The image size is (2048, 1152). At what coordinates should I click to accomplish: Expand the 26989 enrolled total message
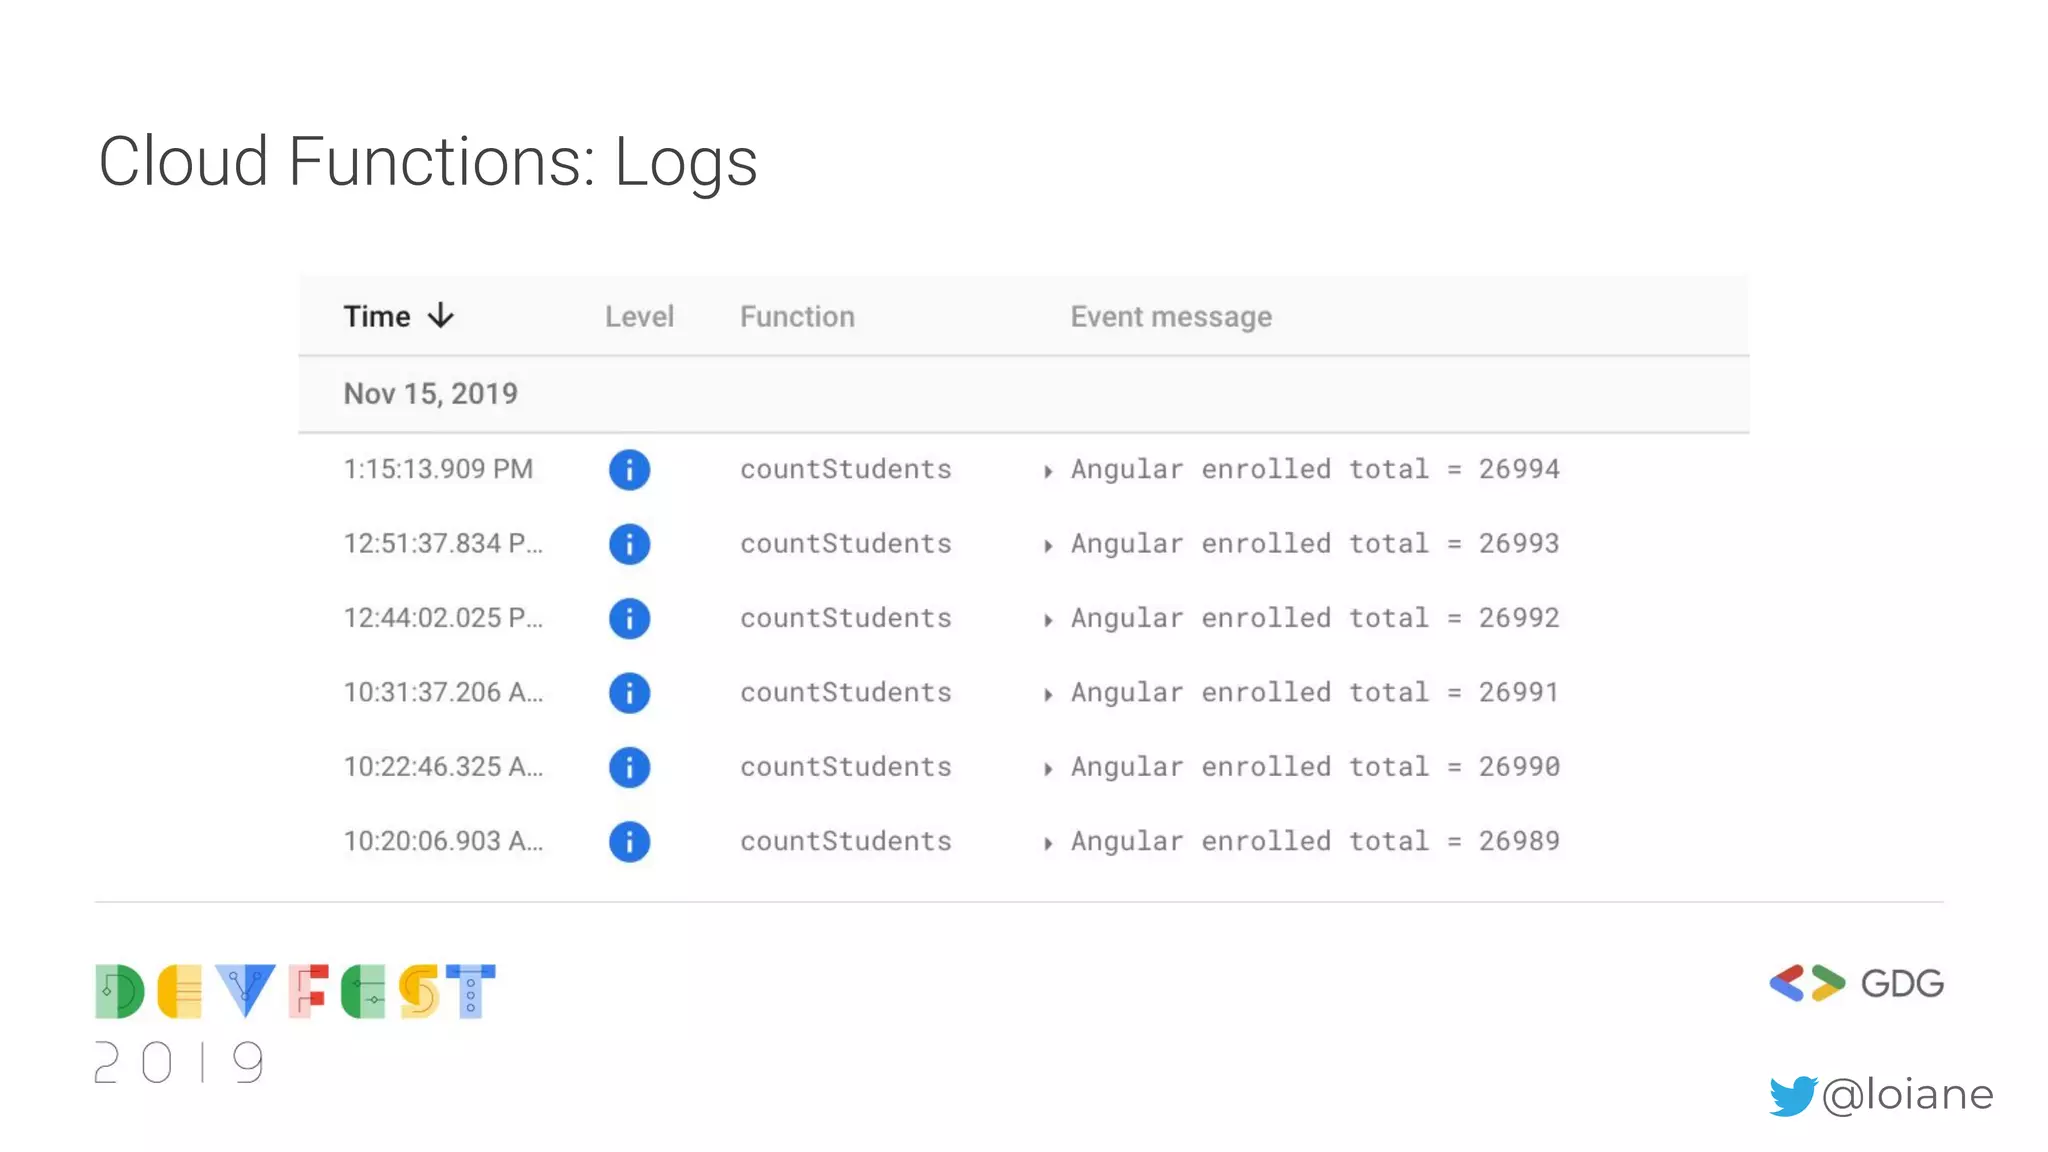click(1048, 844)
